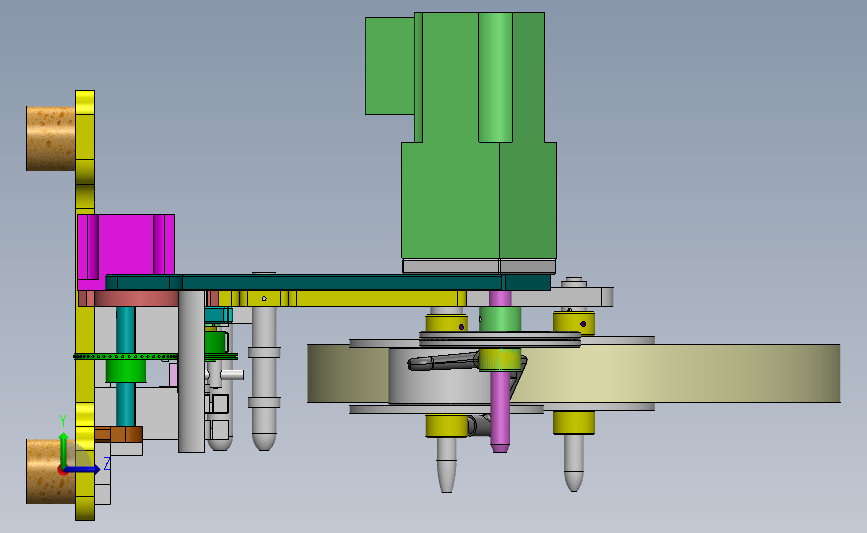Click the blue Z axis label
Viewport: 867px width, 533px height.
pyautogui.click(x=107, y=463)
